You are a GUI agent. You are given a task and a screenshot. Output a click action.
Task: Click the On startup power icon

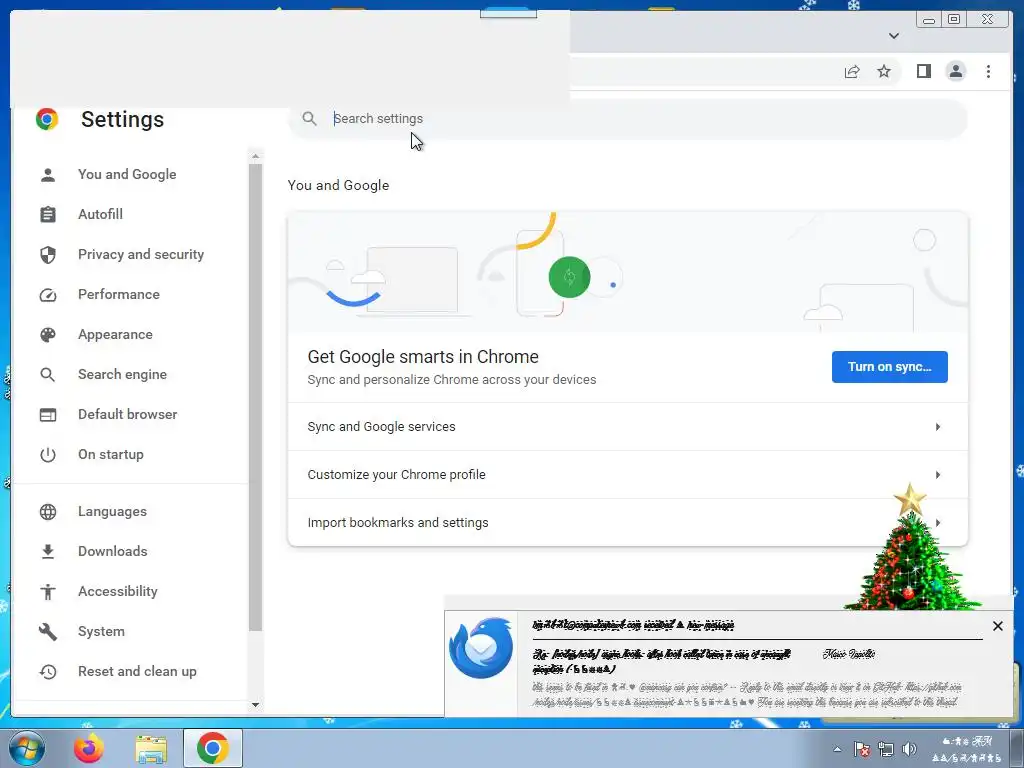pos(48,455)
